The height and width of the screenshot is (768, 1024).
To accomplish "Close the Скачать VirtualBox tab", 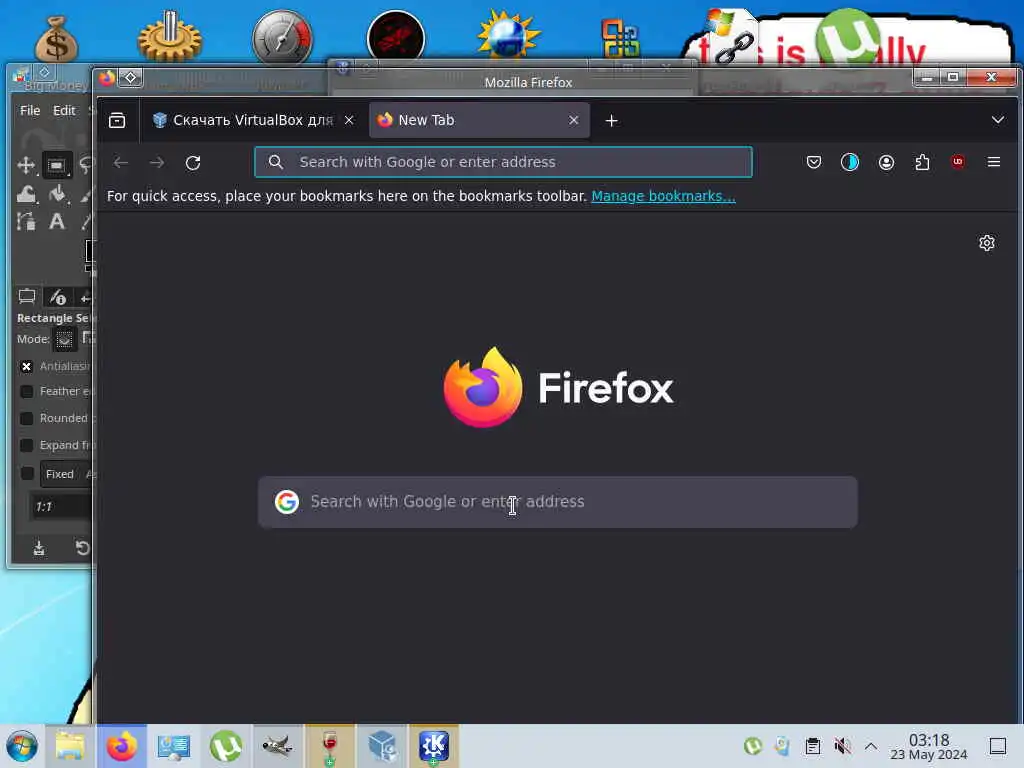I will [x=349, y=120].
